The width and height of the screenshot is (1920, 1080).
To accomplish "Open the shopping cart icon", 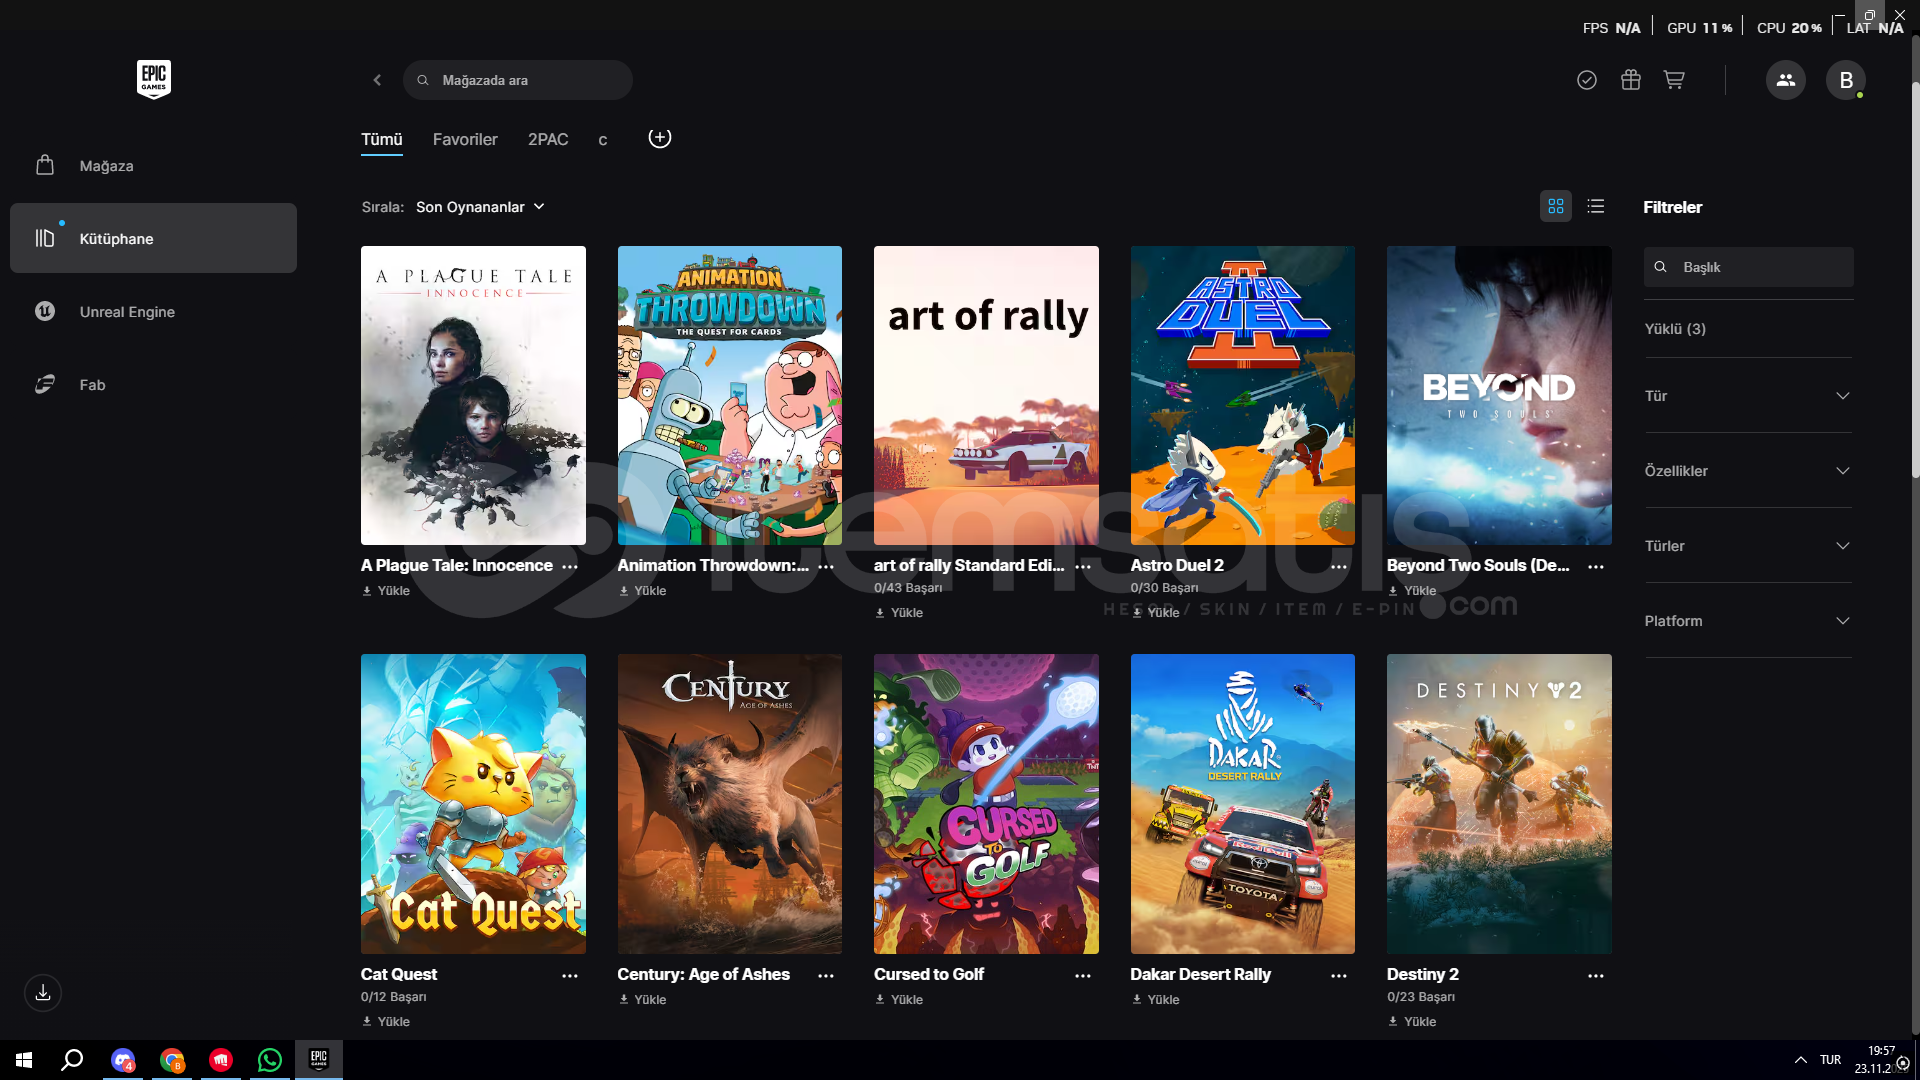I will 1674,80.
